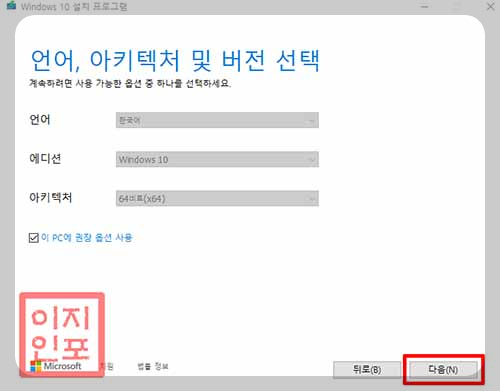Screen dimensions: 500x391
Task: Open the 아키텍처 64-bit architecture dropdown
Action: 217,199
